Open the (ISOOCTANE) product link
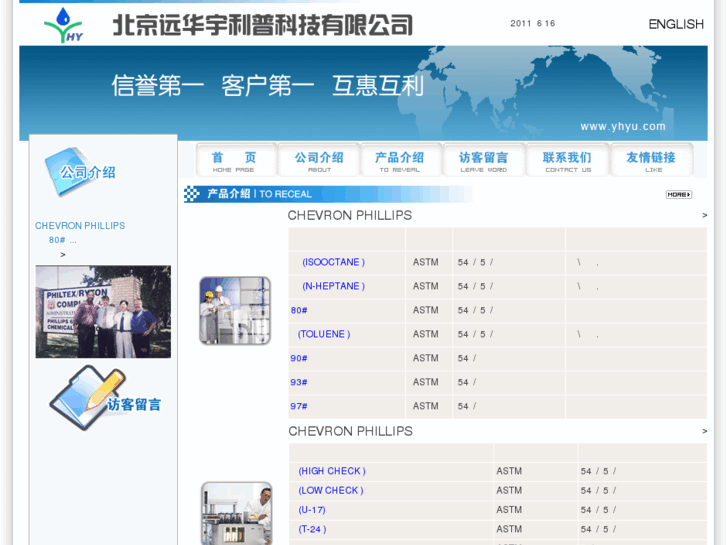The height and width of the screenshot is (545, 727). tap(333, 262)
